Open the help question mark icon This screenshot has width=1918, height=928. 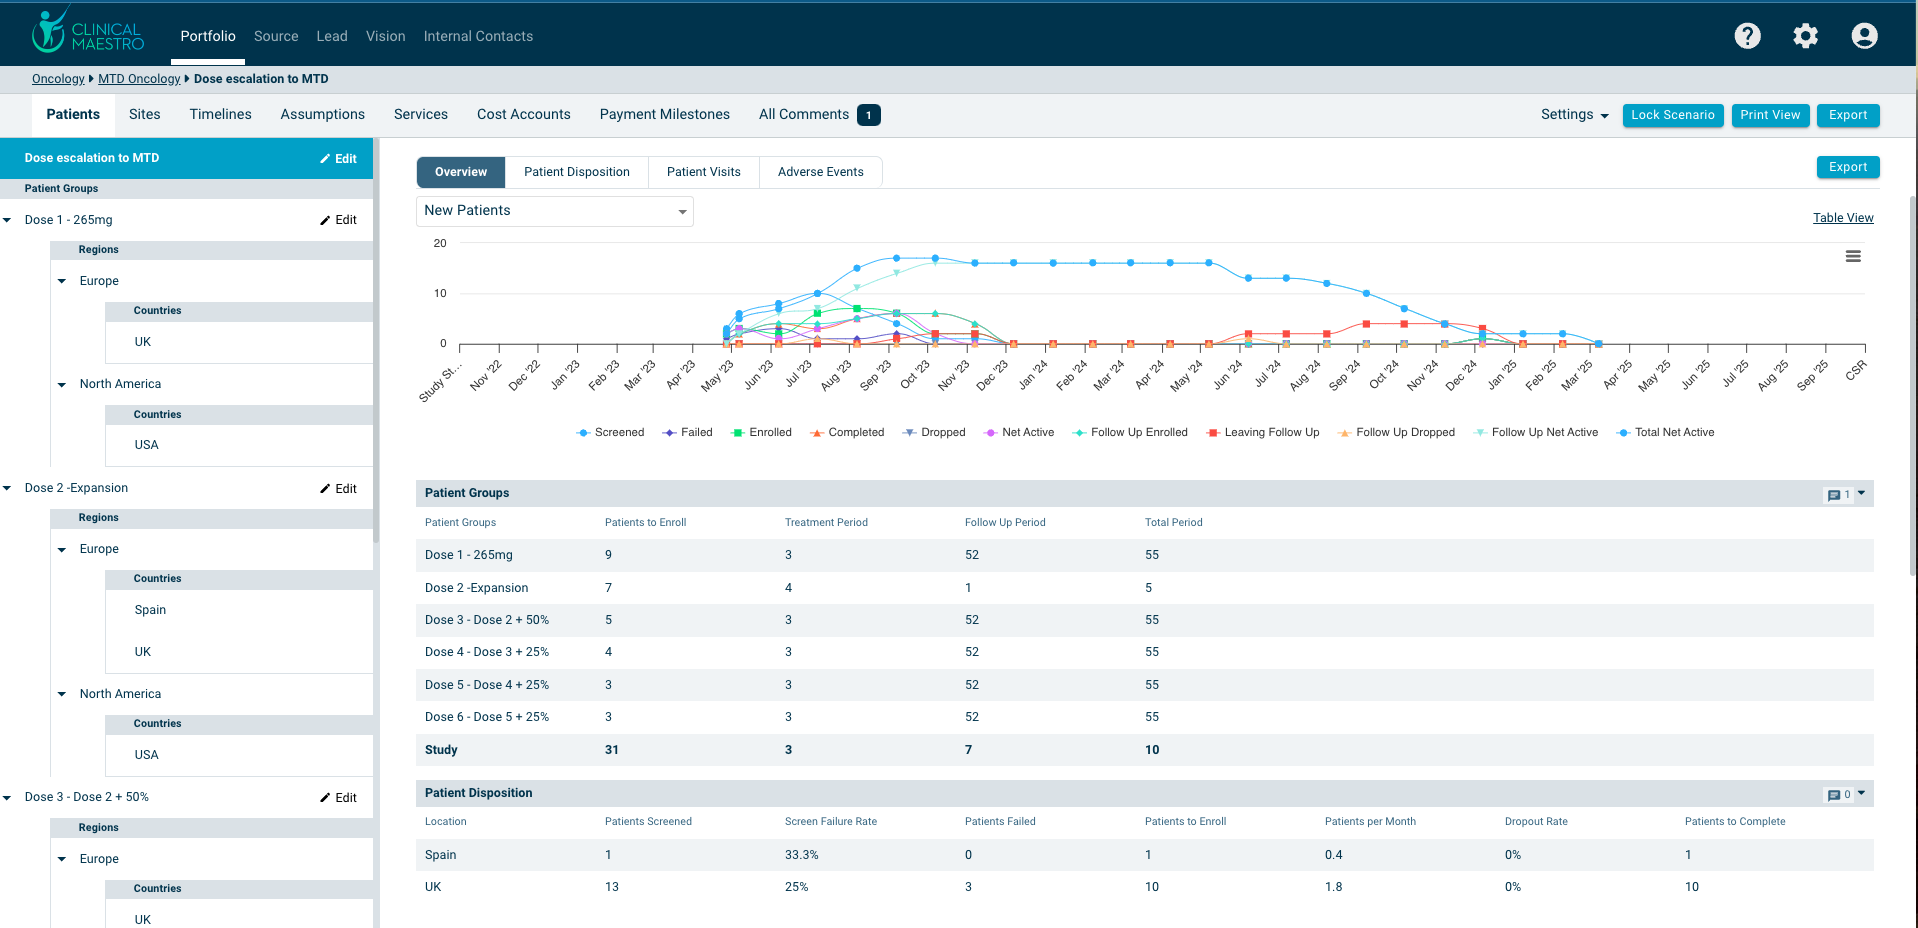pos(1747,36)
